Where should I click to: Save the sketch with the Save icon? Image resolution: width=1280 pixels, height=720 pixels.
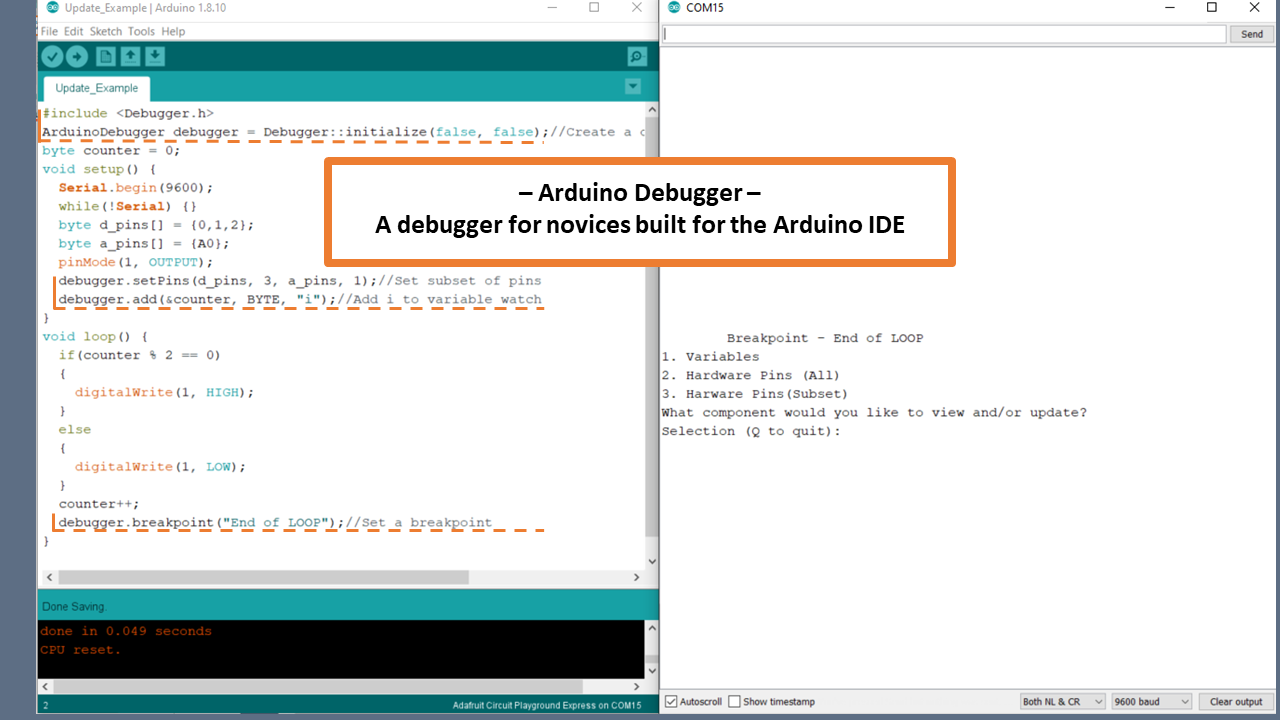(154, 57)
